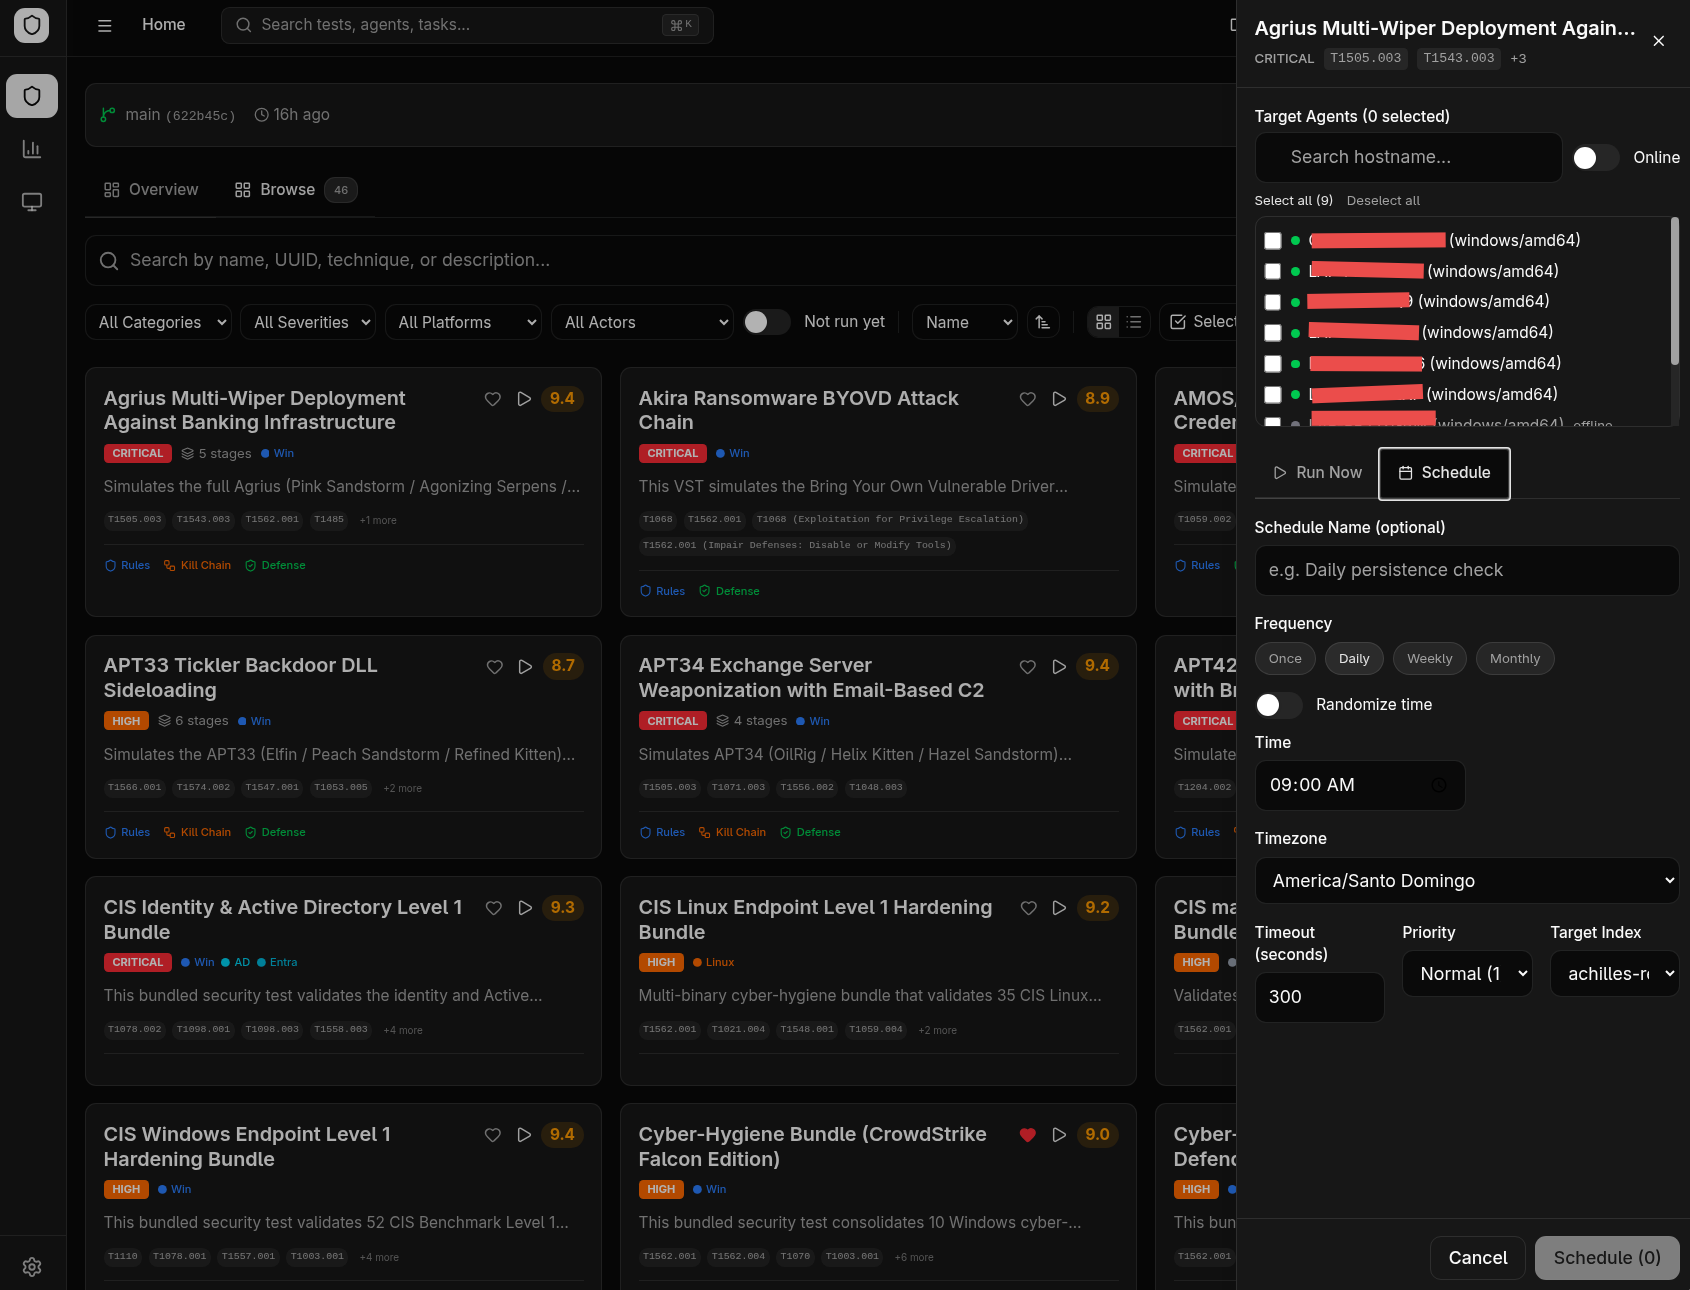Click the Cancel button
The width and height of the screenshot is (1690, 1290).
1478,1258
